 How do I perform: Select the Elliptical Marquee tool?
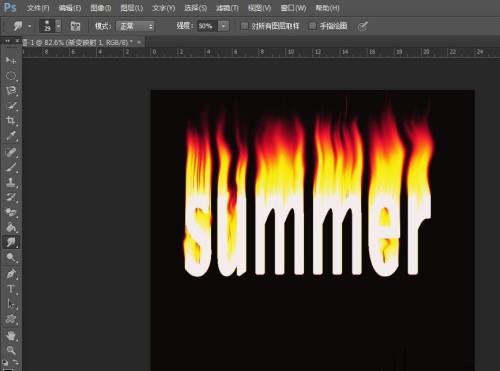[x=11, y=76]
